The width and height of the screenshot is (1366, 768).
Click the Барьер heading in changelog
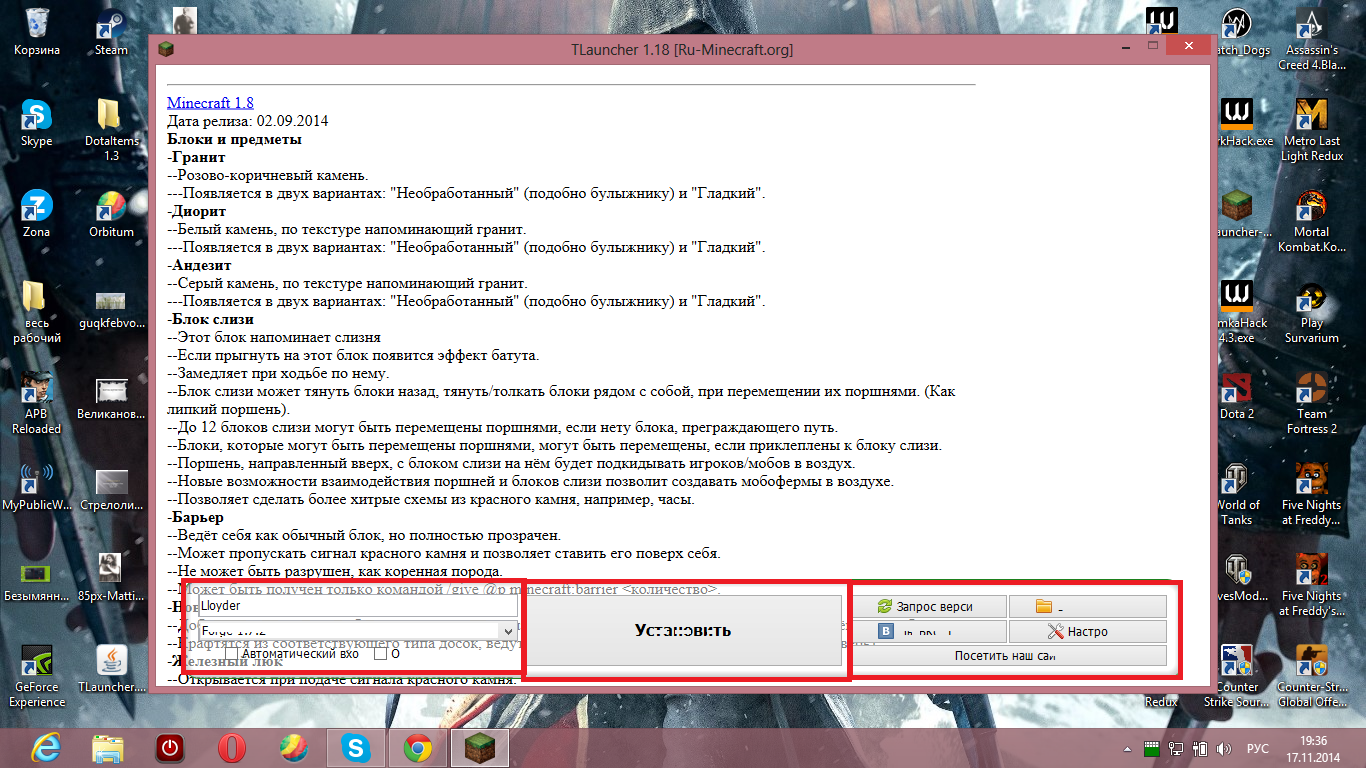click(197, 517)
